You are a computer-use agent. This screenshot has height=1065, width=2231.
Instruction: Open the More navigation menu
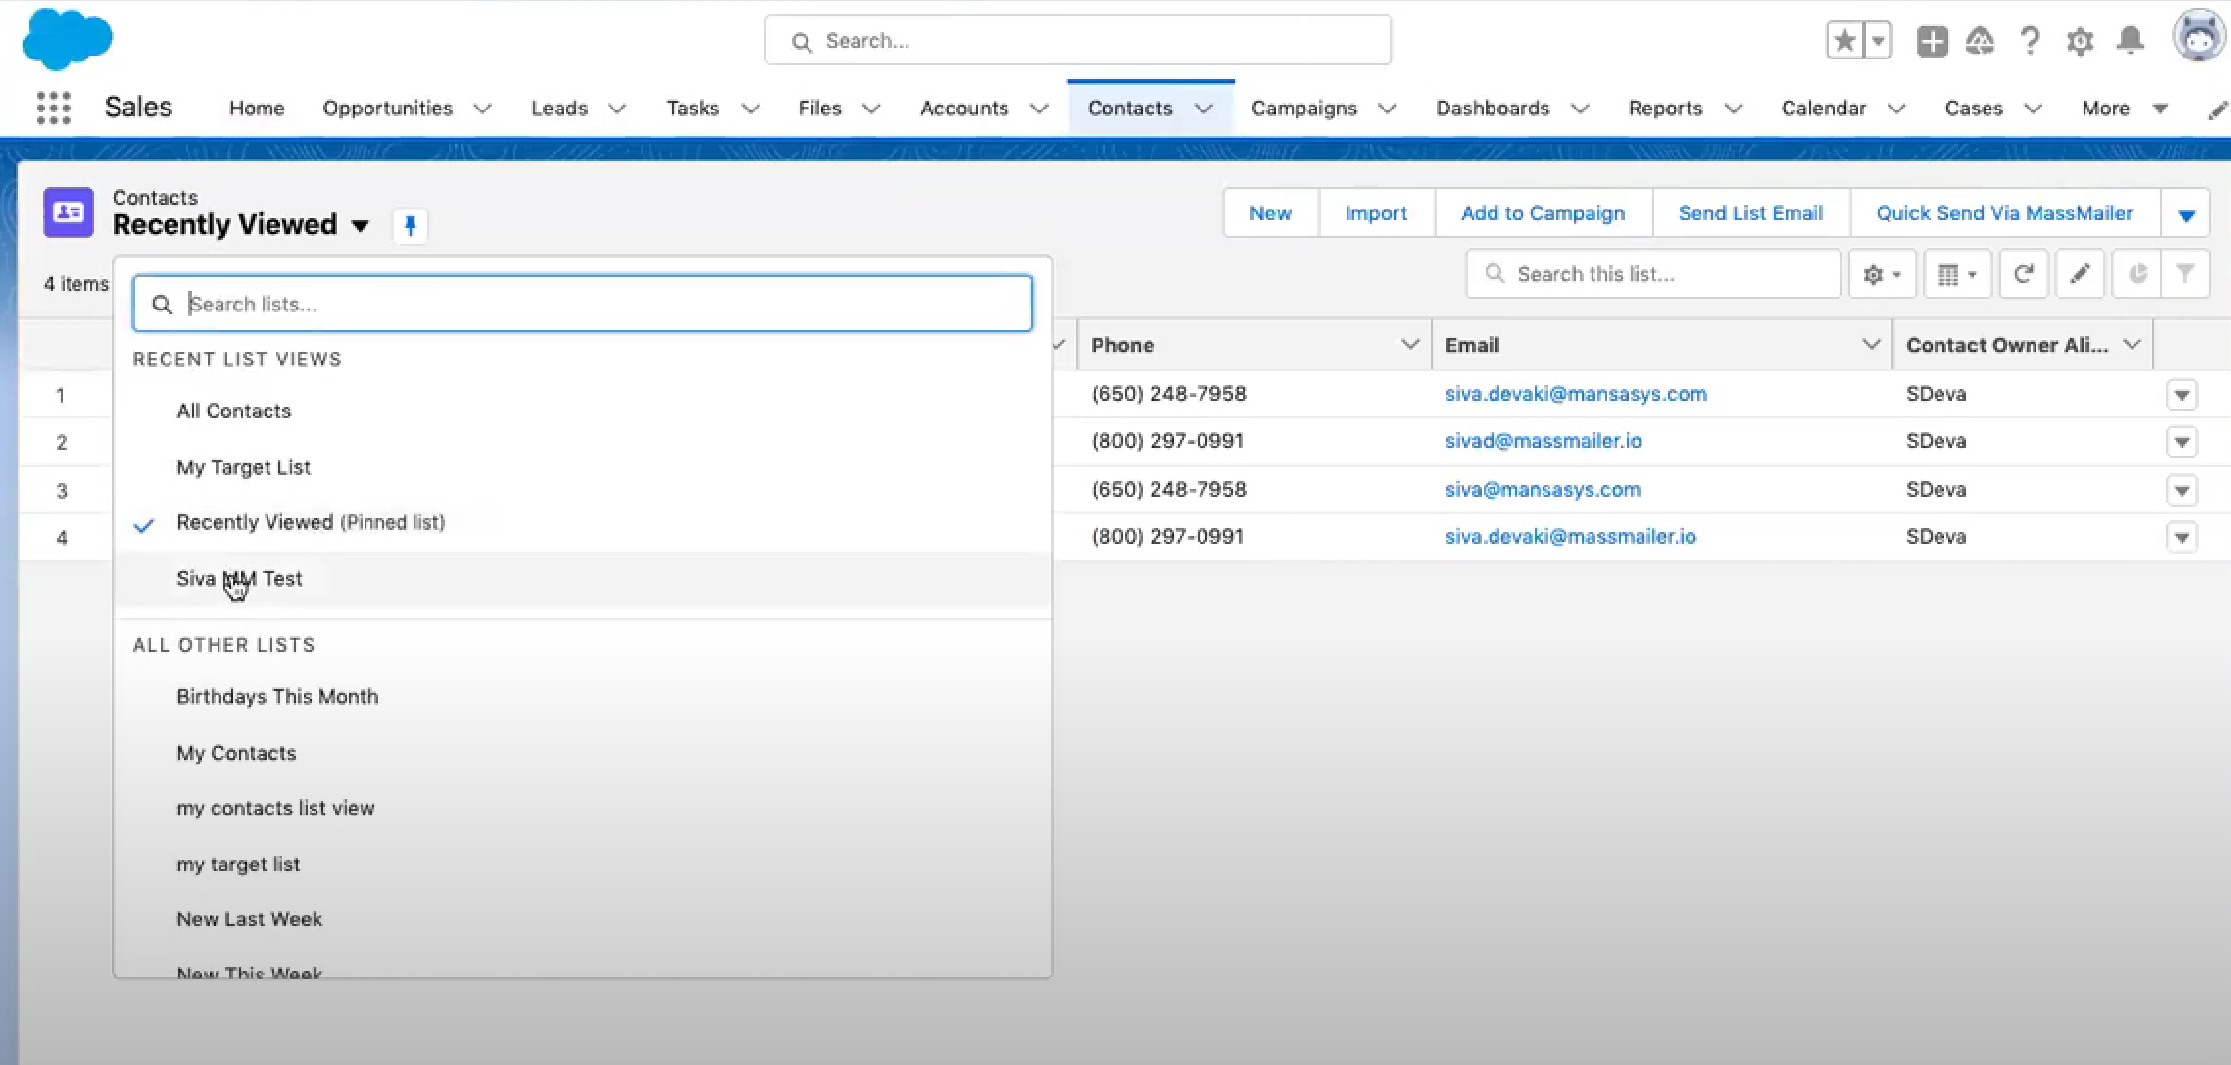tap(2124, 108)
